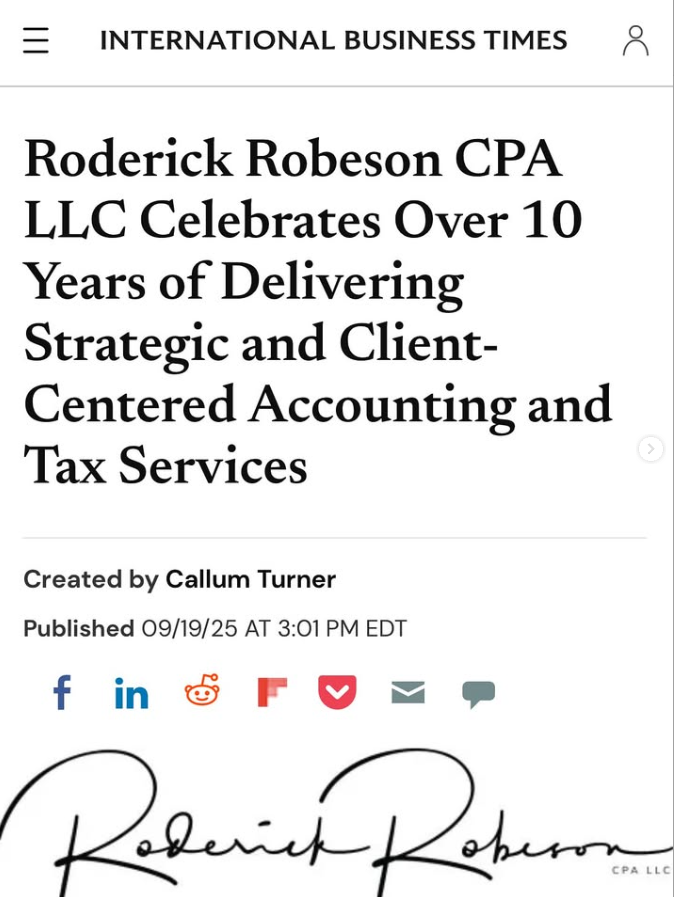674x897 pixels.
Task: Click "Tax Services" in the headline
Action: click(165, 465)
